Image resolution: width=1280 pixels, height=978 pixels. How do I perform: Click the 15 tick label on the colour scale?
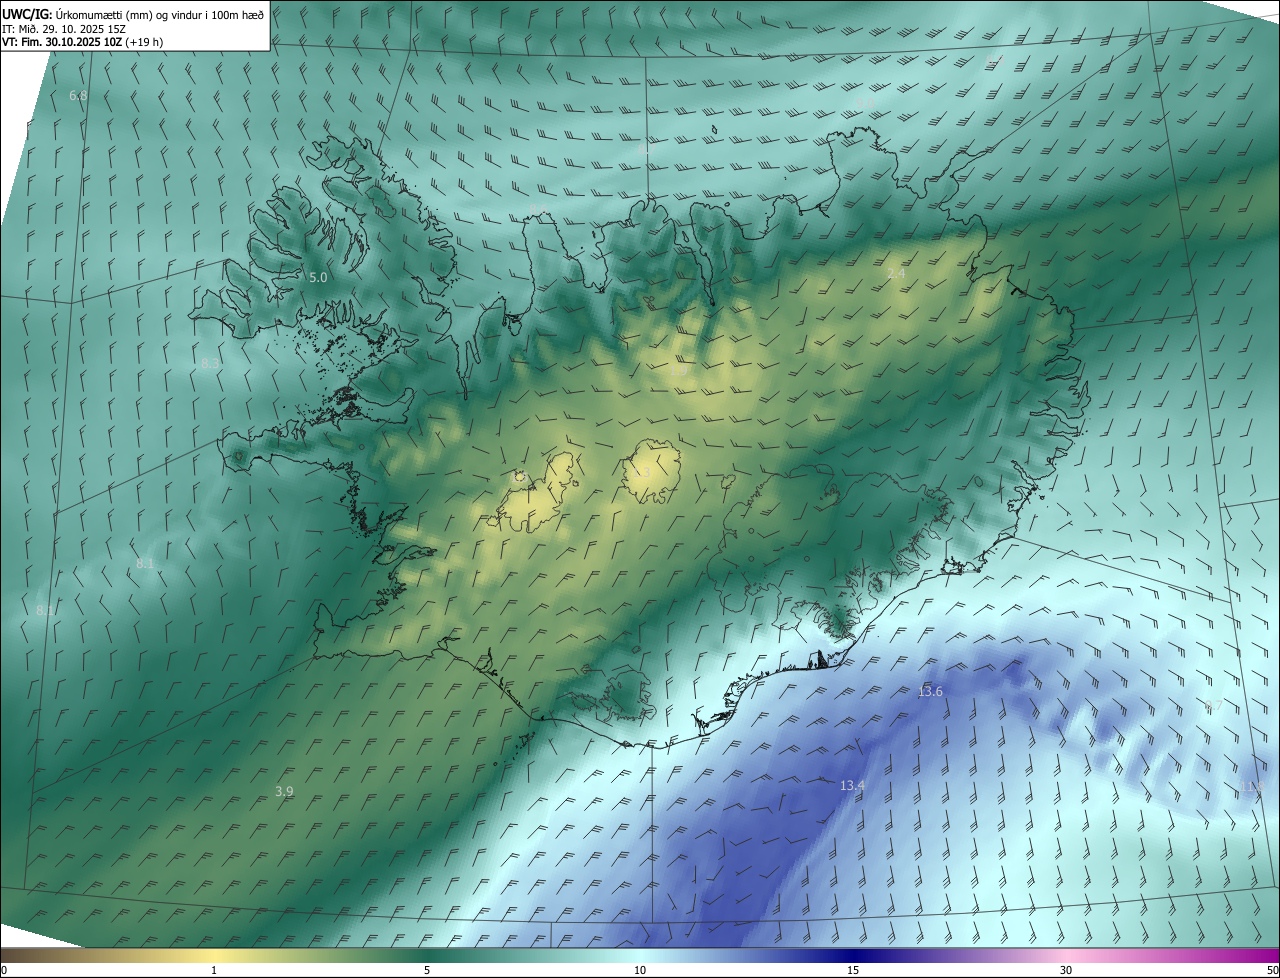coord(853,971)
